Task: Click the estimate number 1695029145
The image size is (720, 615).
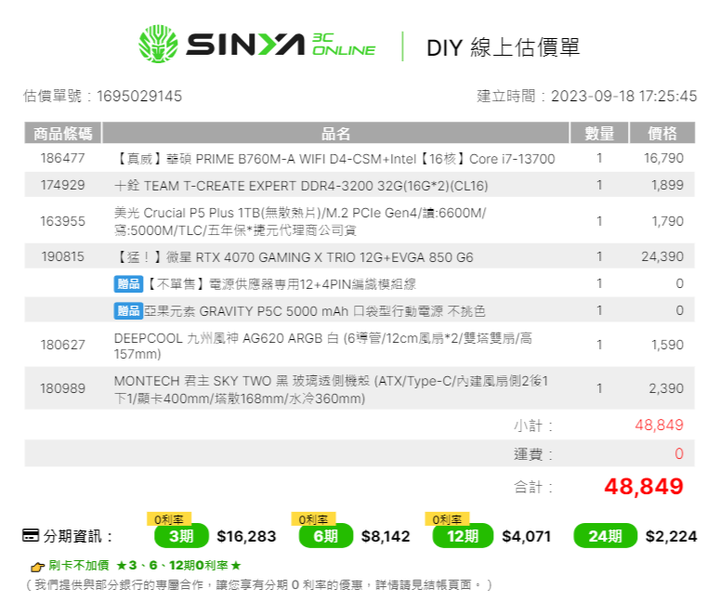Action: [x=140, y=96]
